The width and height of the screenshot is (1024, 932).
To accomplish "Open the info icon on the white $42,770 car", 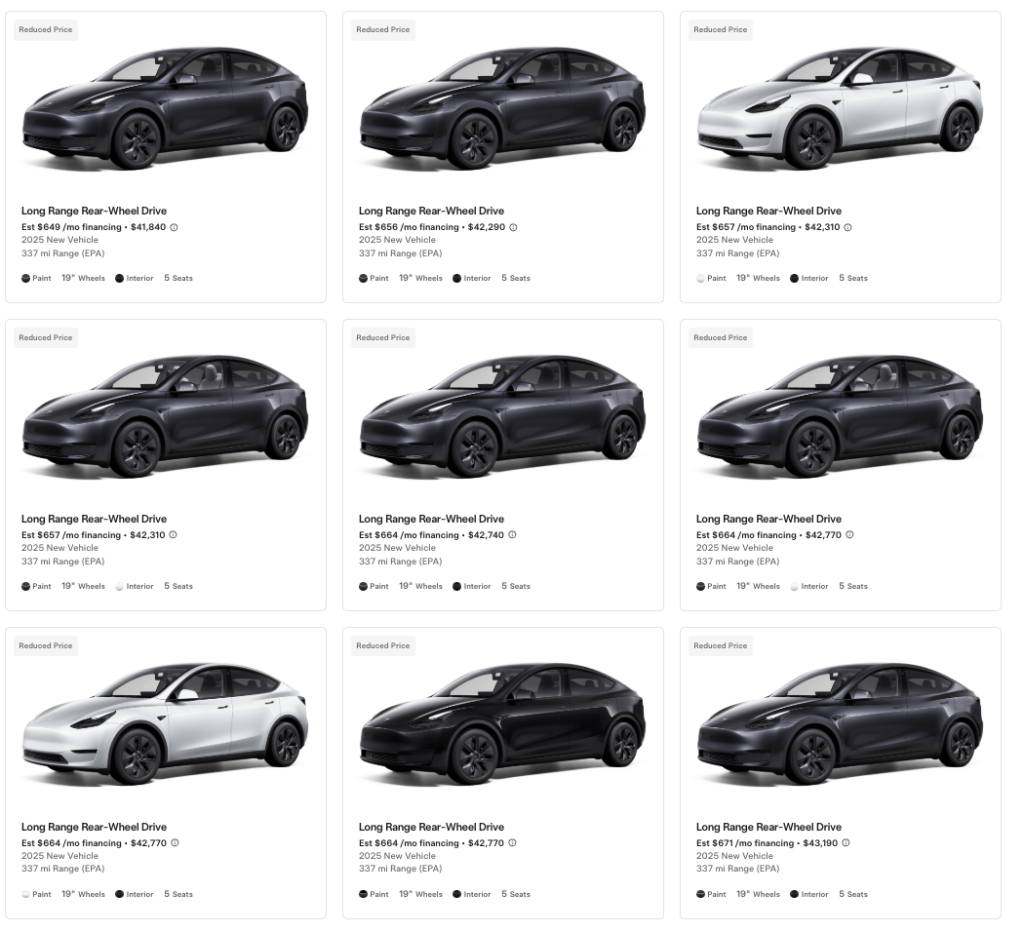I will pos(174,843).
